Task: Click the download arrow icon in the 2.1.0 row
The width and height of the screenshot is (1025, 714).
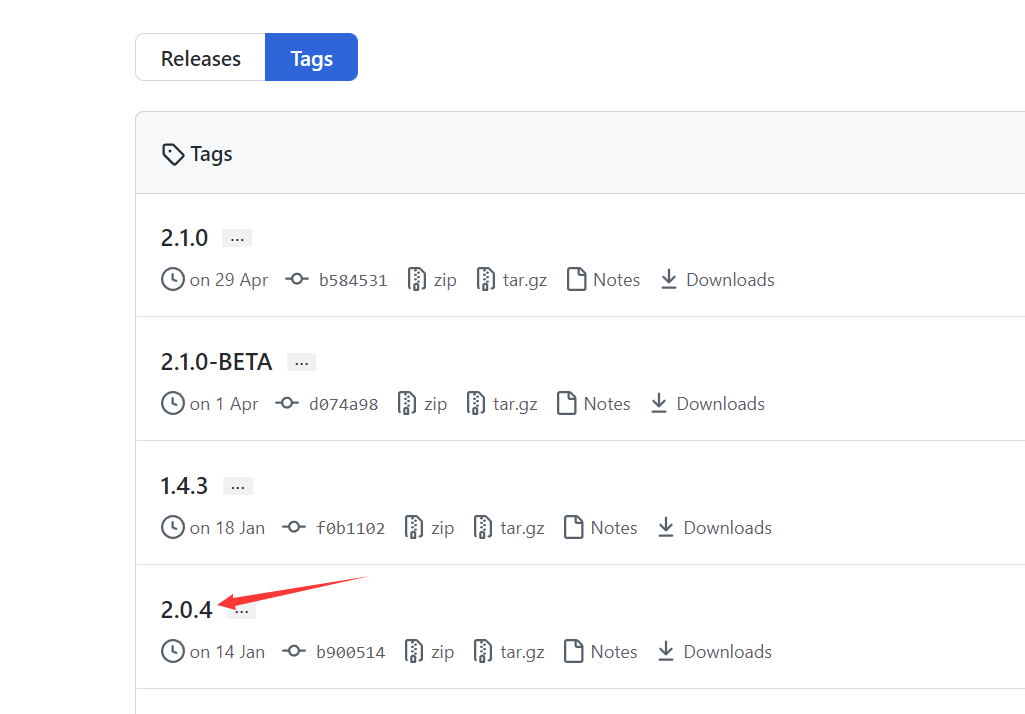Action: tap(668, 279)
